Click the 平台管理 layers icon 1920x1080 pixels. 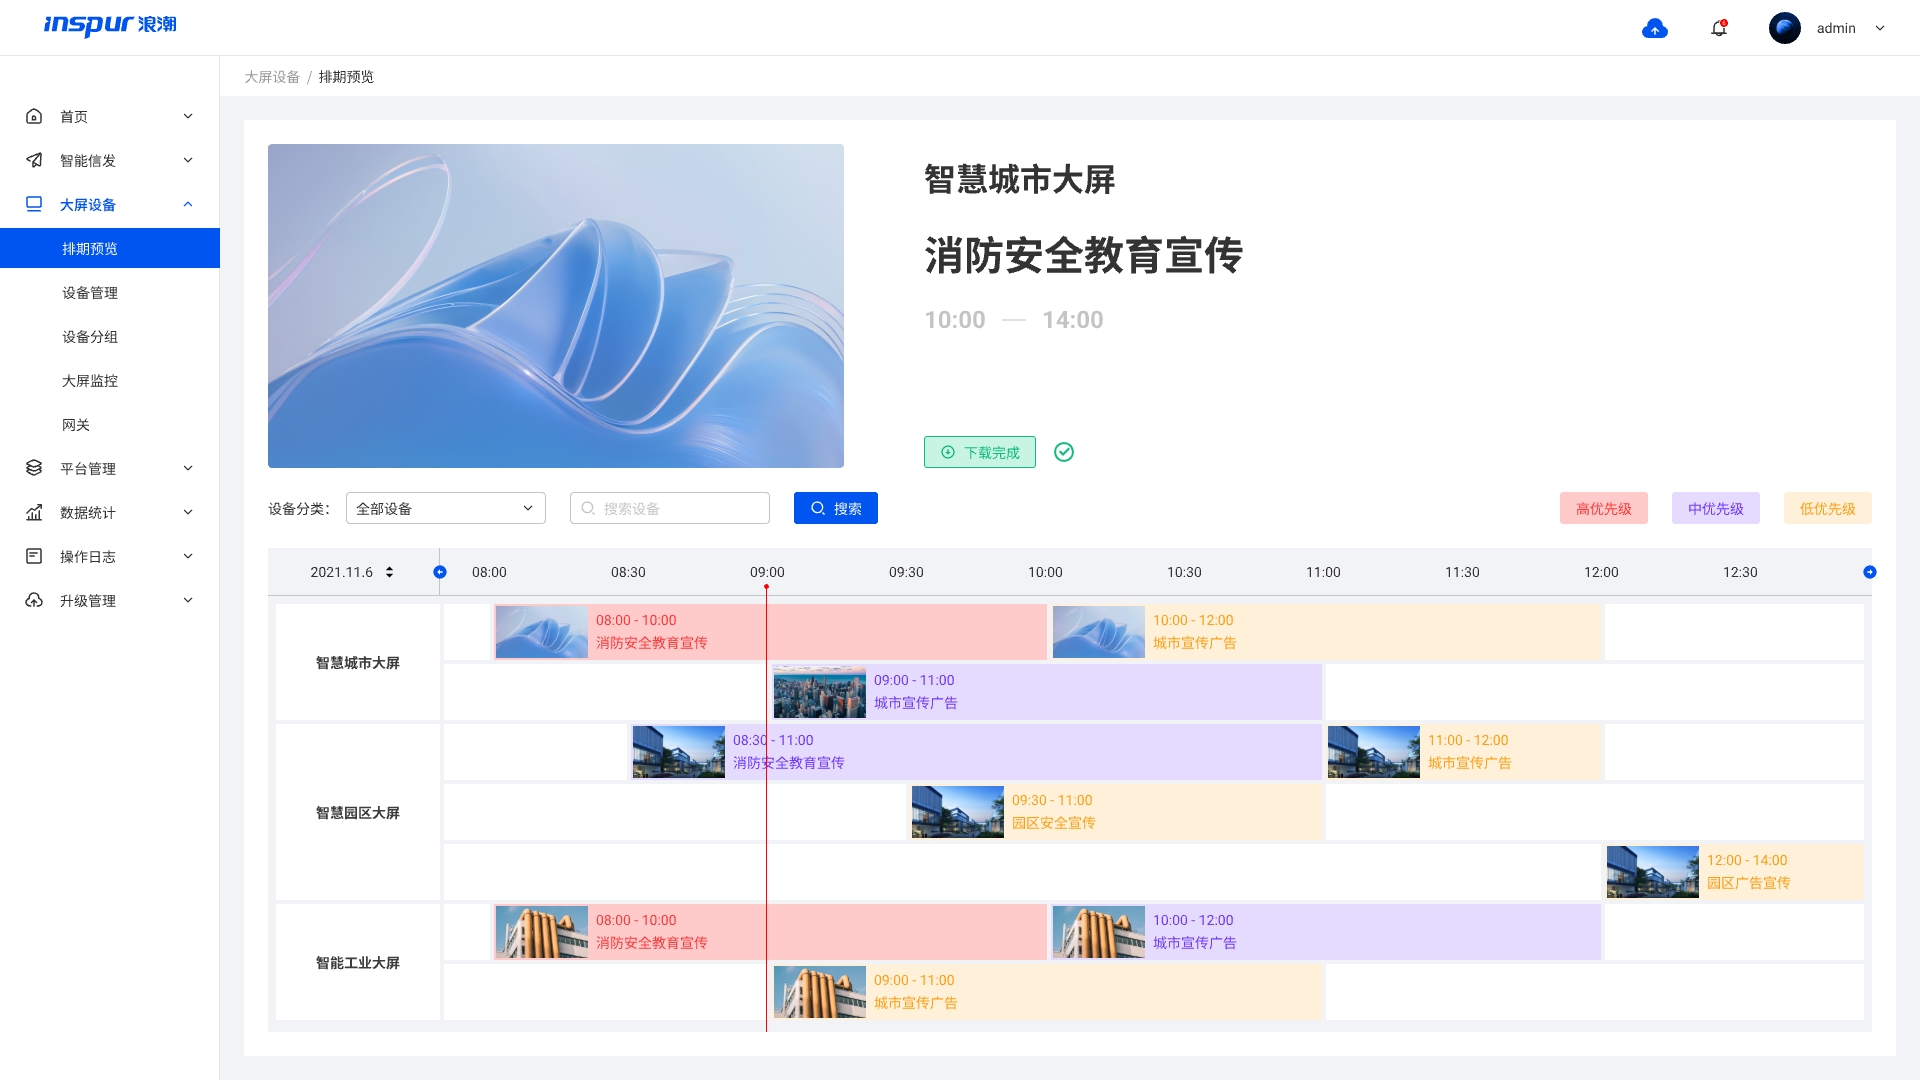tap(34, 468)
